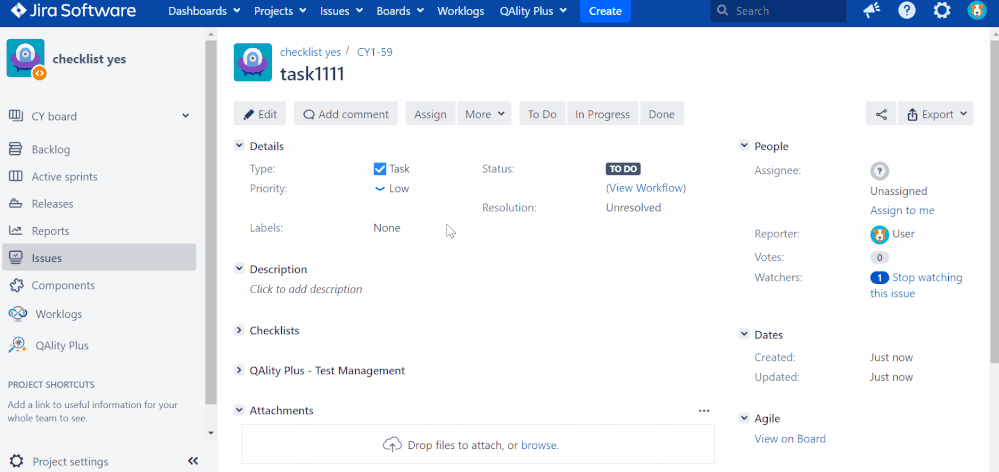The width and height of the screenshot is (999, 472).
Task: Open Project settings
Action: click(x=70, y=462)
